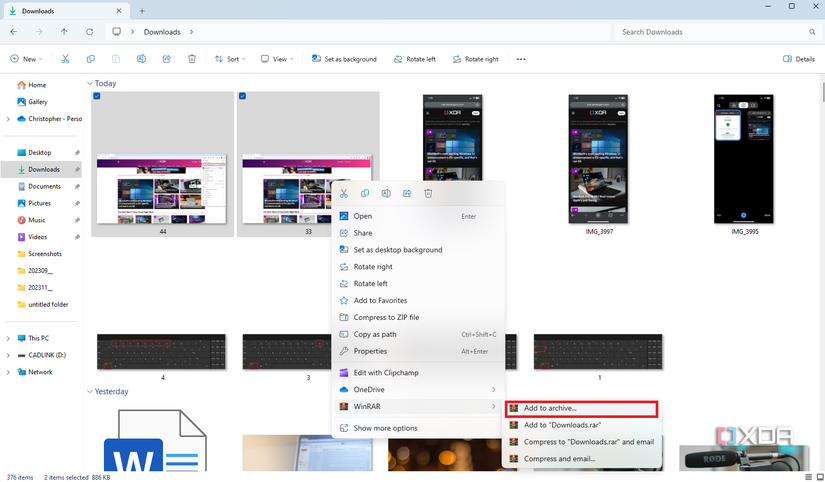Click Set as background button
Screen dimensions: 825x482
click(344, 59)
